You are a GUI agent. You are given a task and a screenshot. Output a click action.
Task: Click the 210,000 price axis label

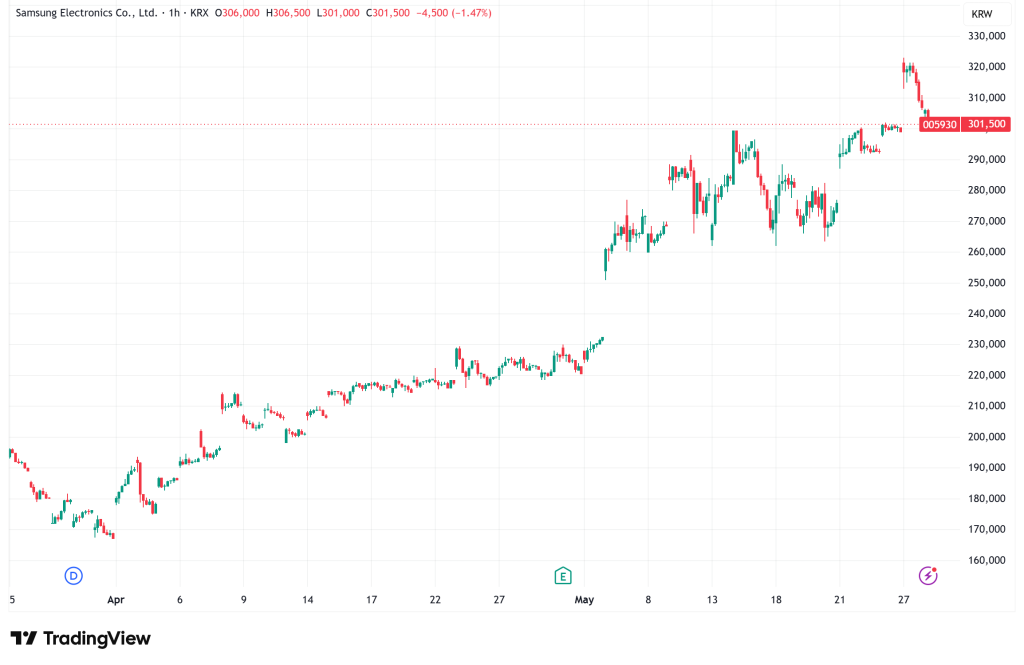986,406
